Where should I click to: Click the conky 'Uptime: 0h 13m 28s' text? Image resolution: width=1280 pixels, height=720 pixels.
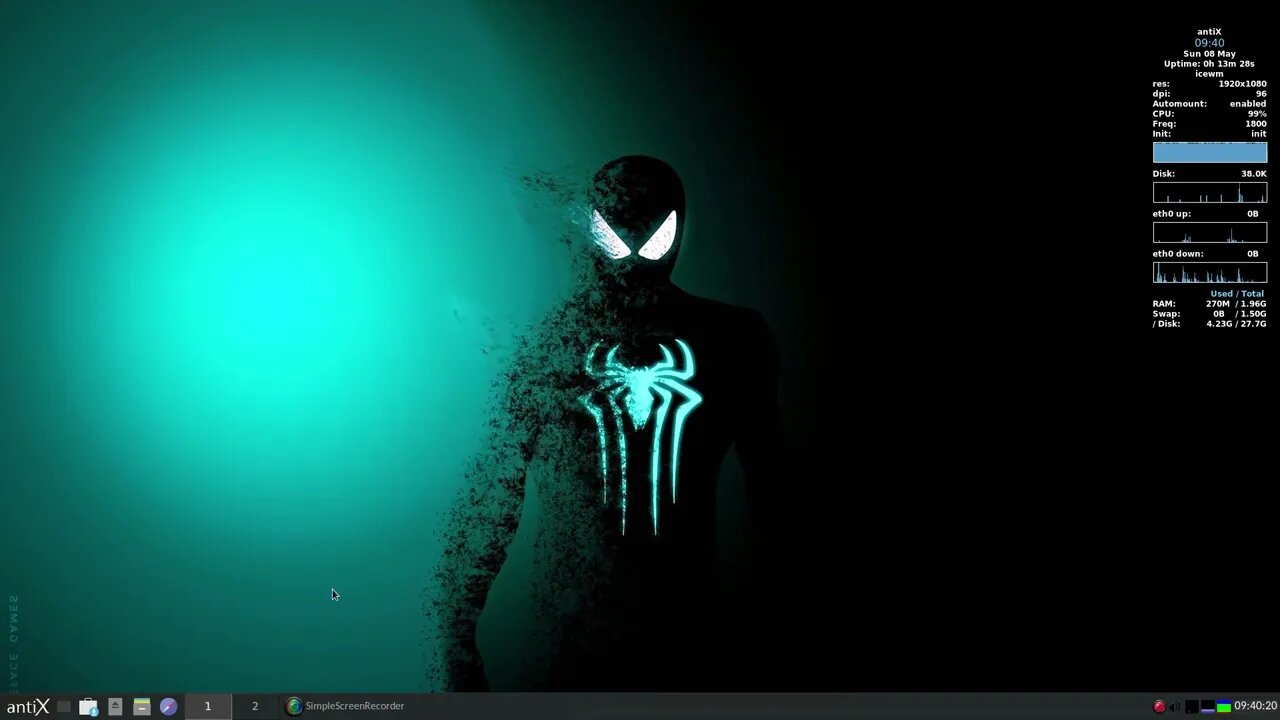pos(1209,64)
